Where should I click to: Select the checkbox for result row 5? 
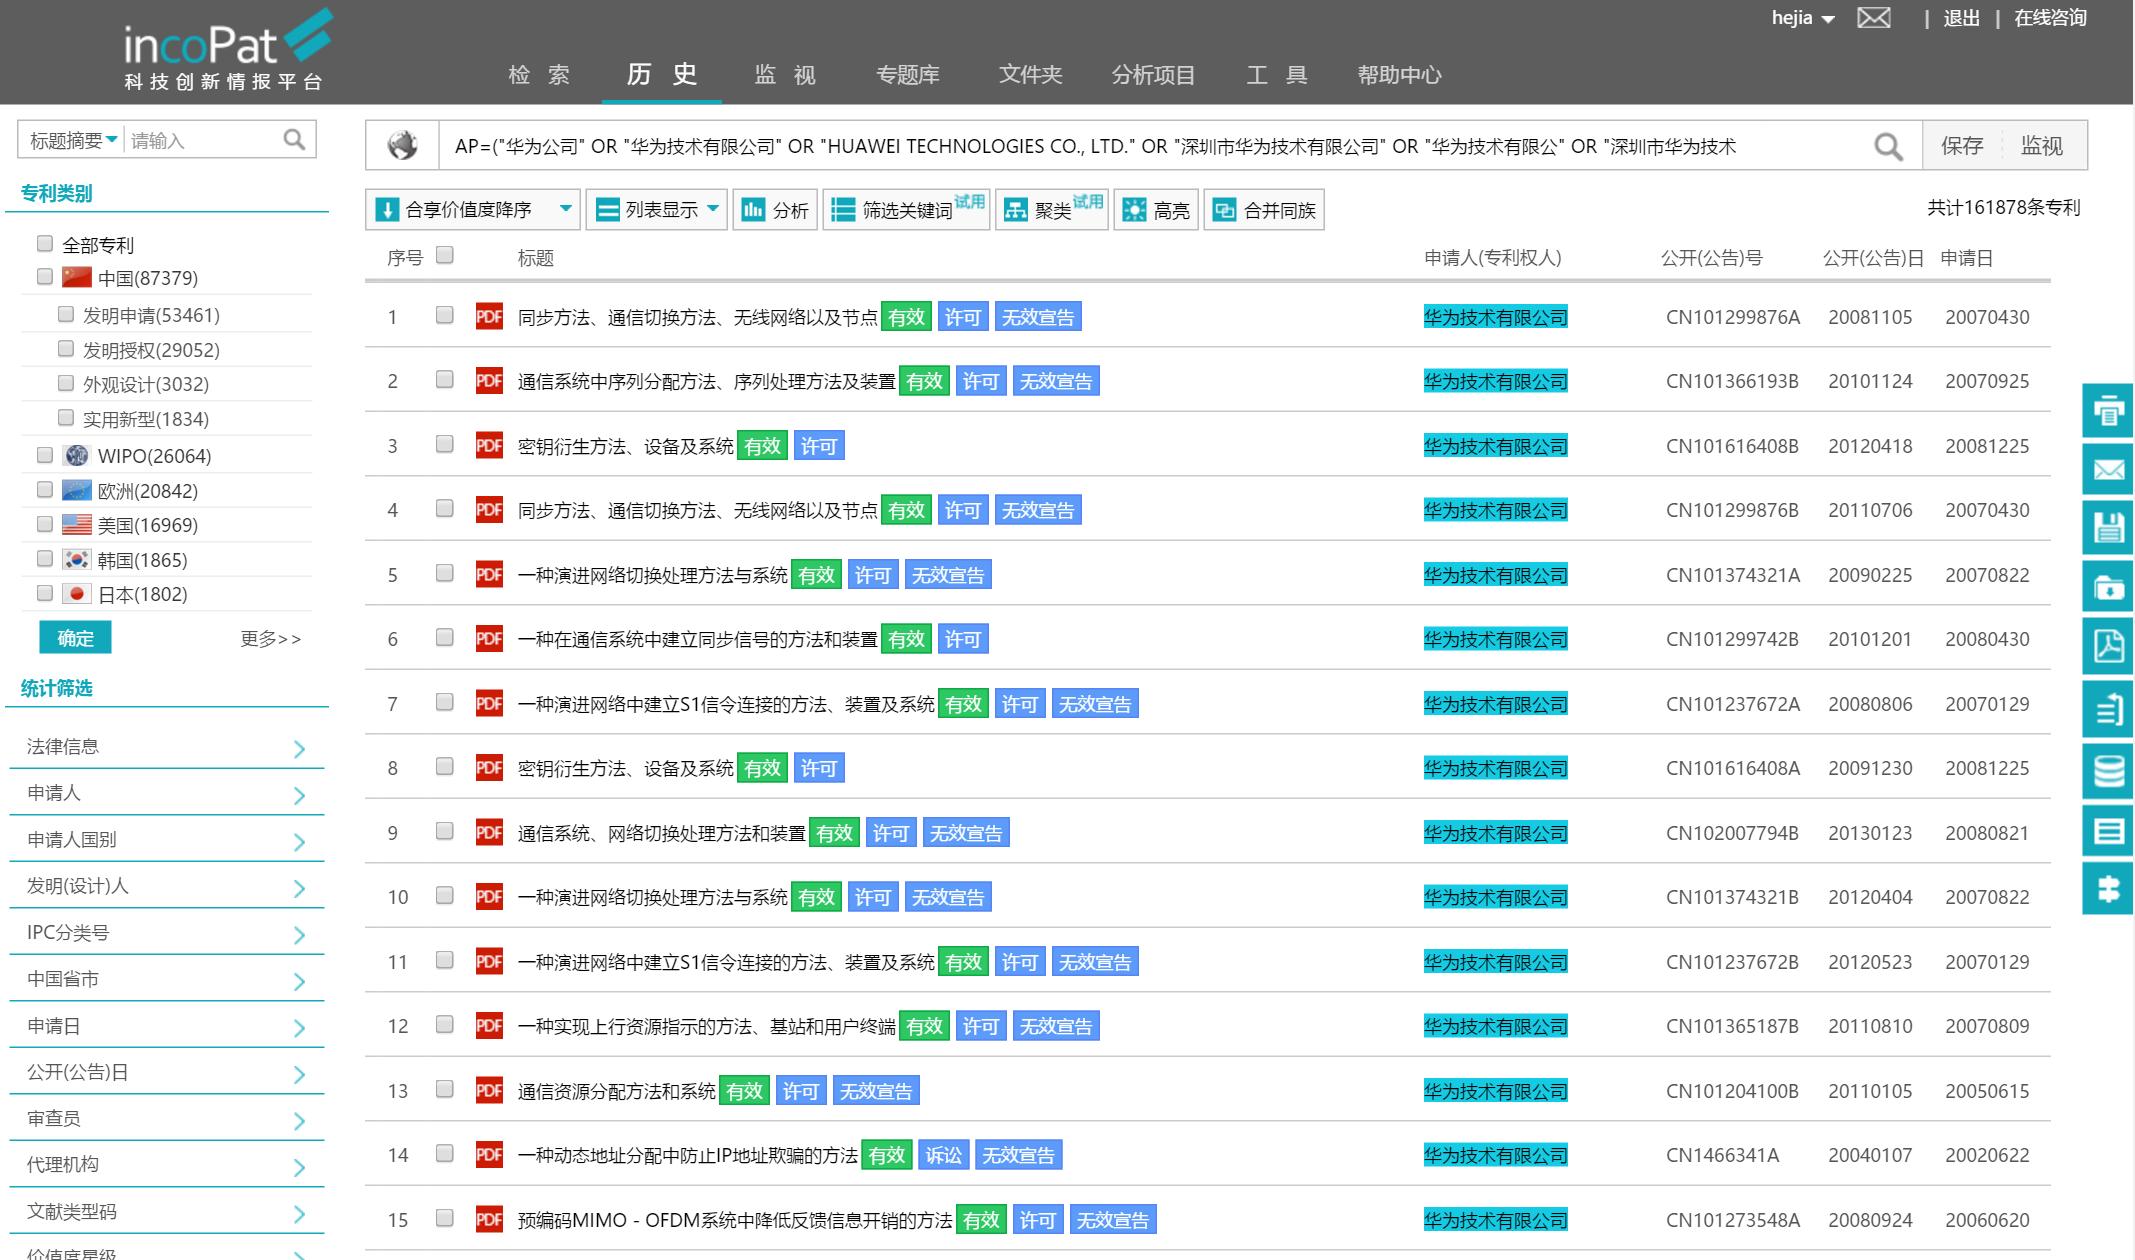[445, 573]
